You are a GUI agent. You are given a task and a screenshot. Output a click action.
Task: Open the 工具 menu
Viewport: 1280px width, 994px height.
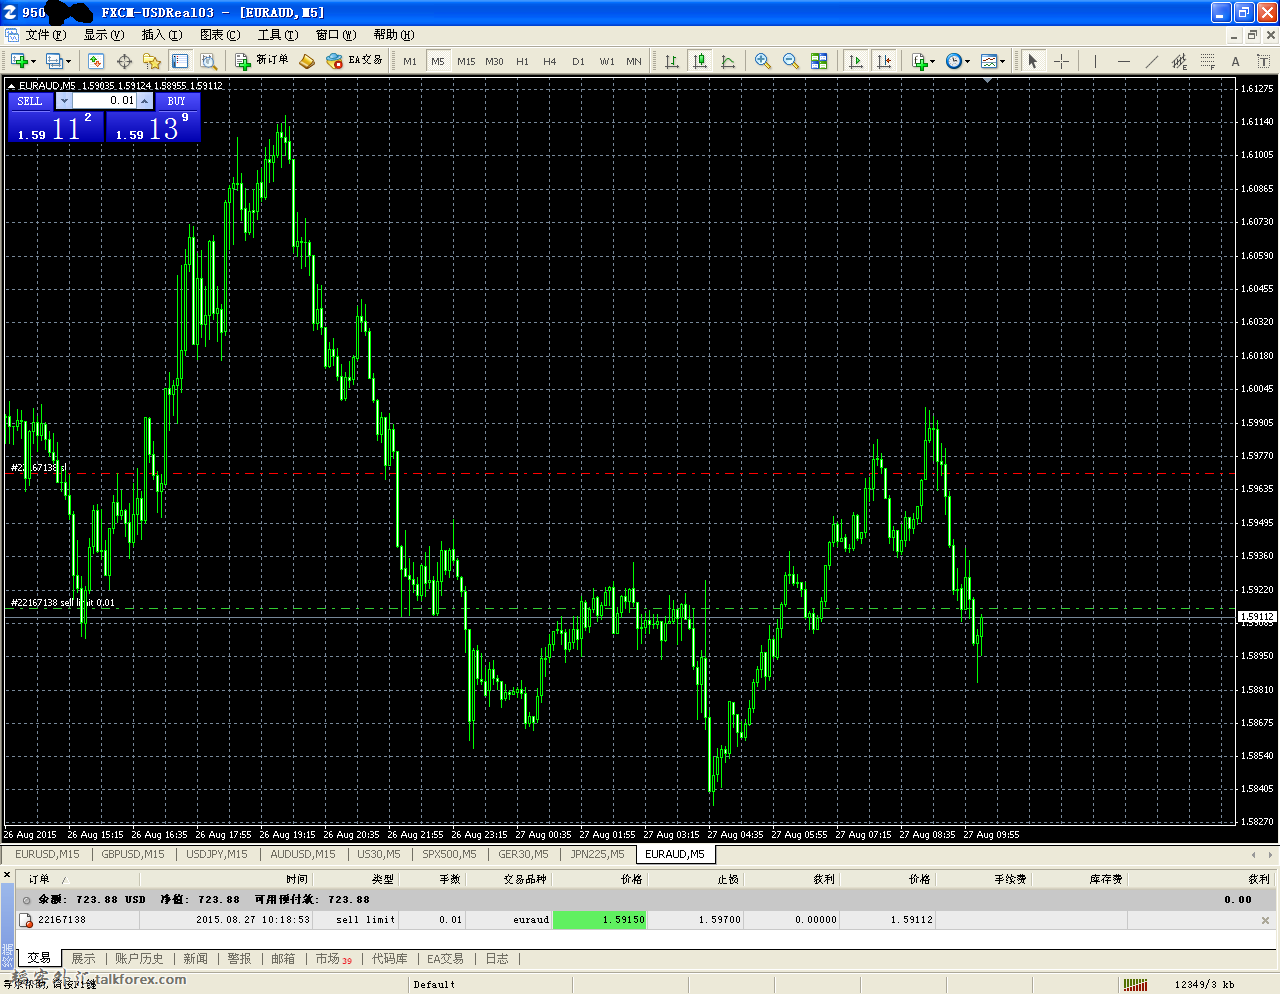coord(278,35)
